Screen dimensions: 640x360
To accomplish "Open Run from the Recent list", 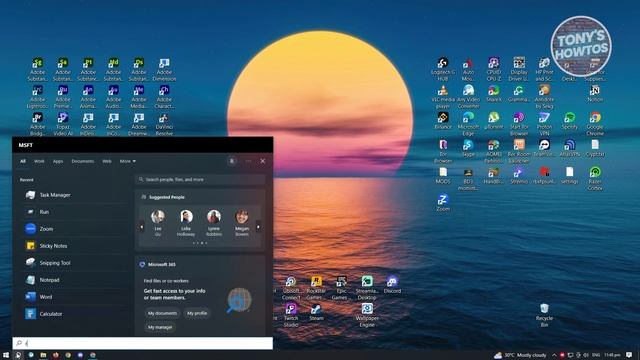I will pyautogui.click(x=74, y=212).
